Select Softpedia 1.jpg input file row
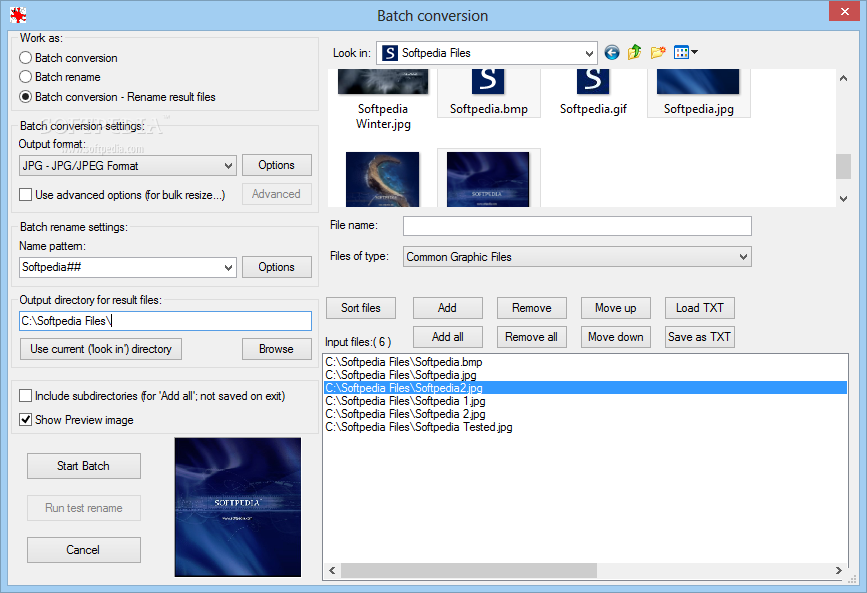The image size is (867, 593). tap(585, 401)
